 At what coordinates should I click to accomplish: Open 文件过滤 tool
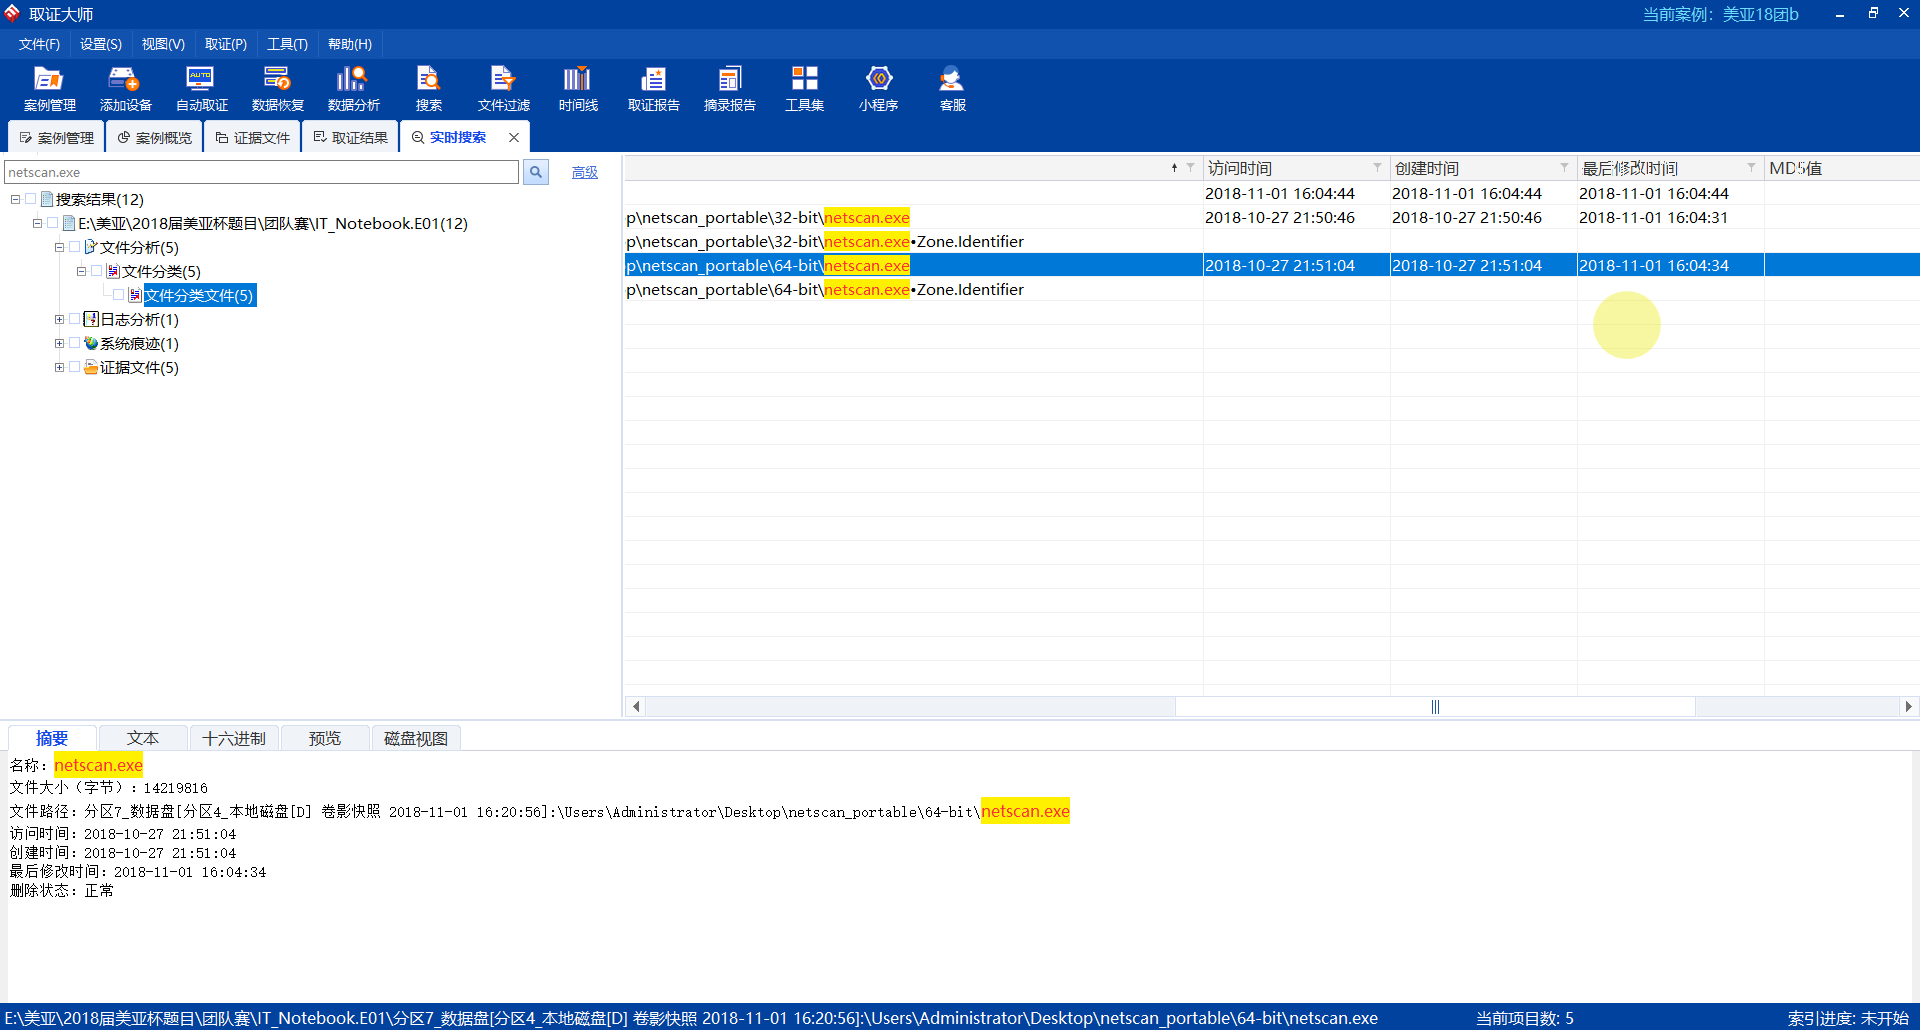(503, 89)
